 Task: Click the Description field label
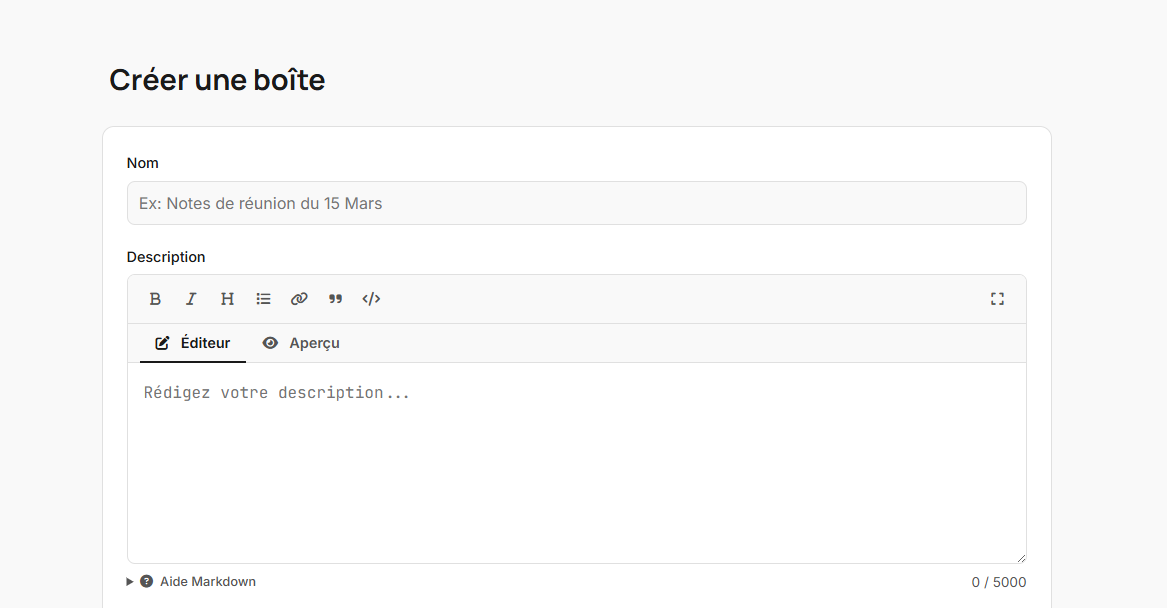point(166,257)
